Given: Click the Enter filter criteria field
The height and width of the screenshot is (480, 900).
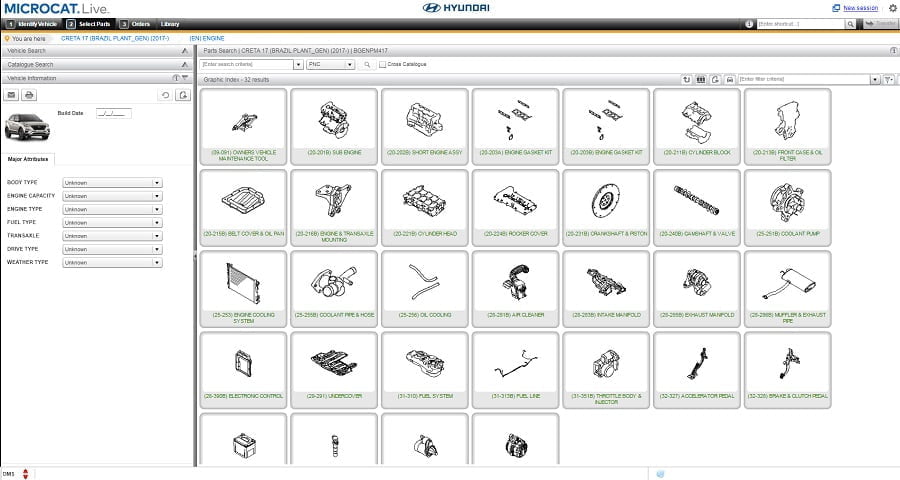Looking at the screenshot, I should pos(804,79).
